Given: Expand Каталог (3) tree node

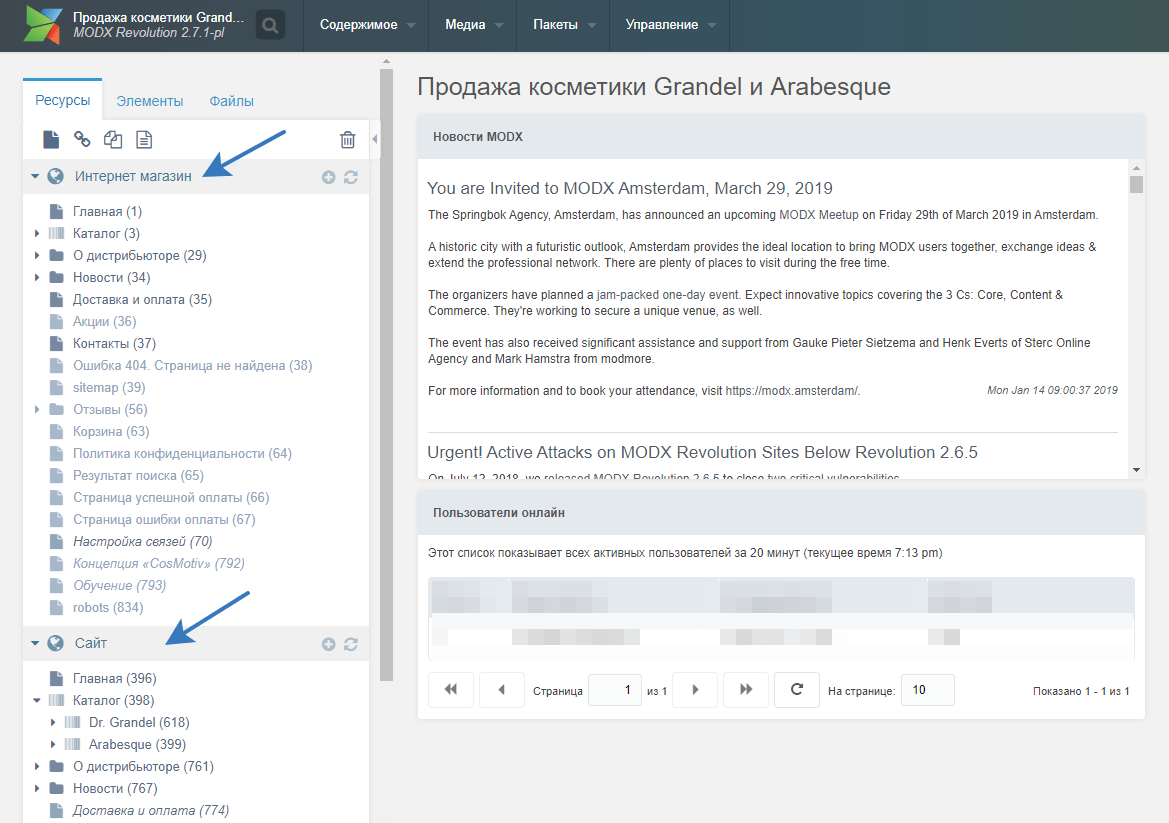Looking at the screenshot, I should (x=37, y=233).
